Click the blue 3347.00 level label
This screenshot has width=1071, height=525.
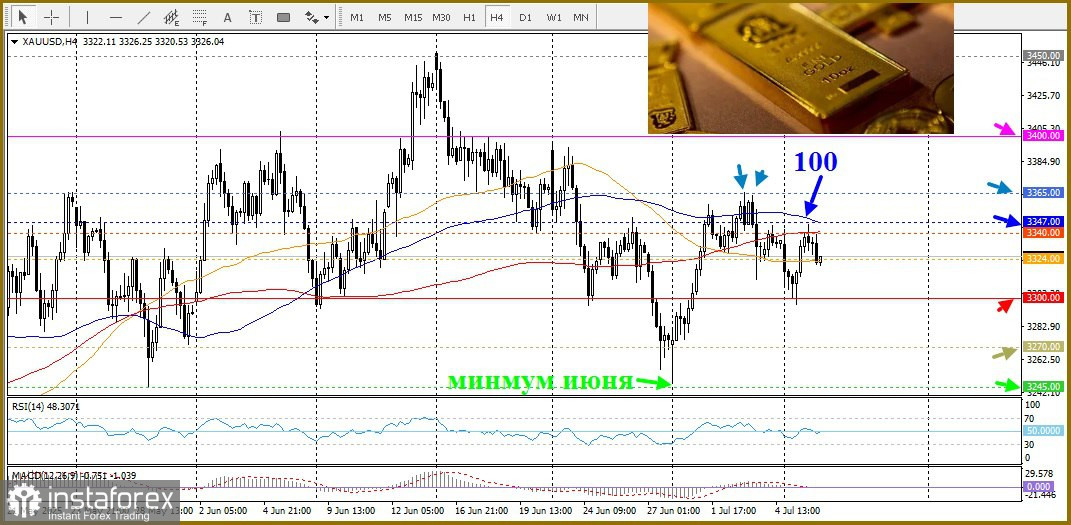pos(1042,222)
